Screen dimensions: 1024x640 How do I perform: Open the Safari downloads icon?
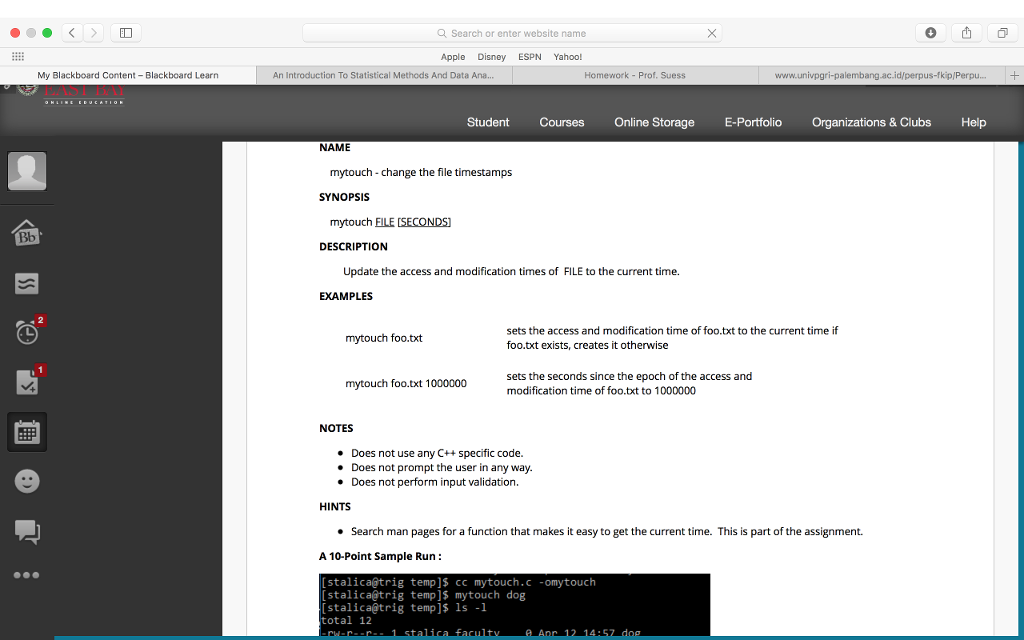[x=931, y=33]
